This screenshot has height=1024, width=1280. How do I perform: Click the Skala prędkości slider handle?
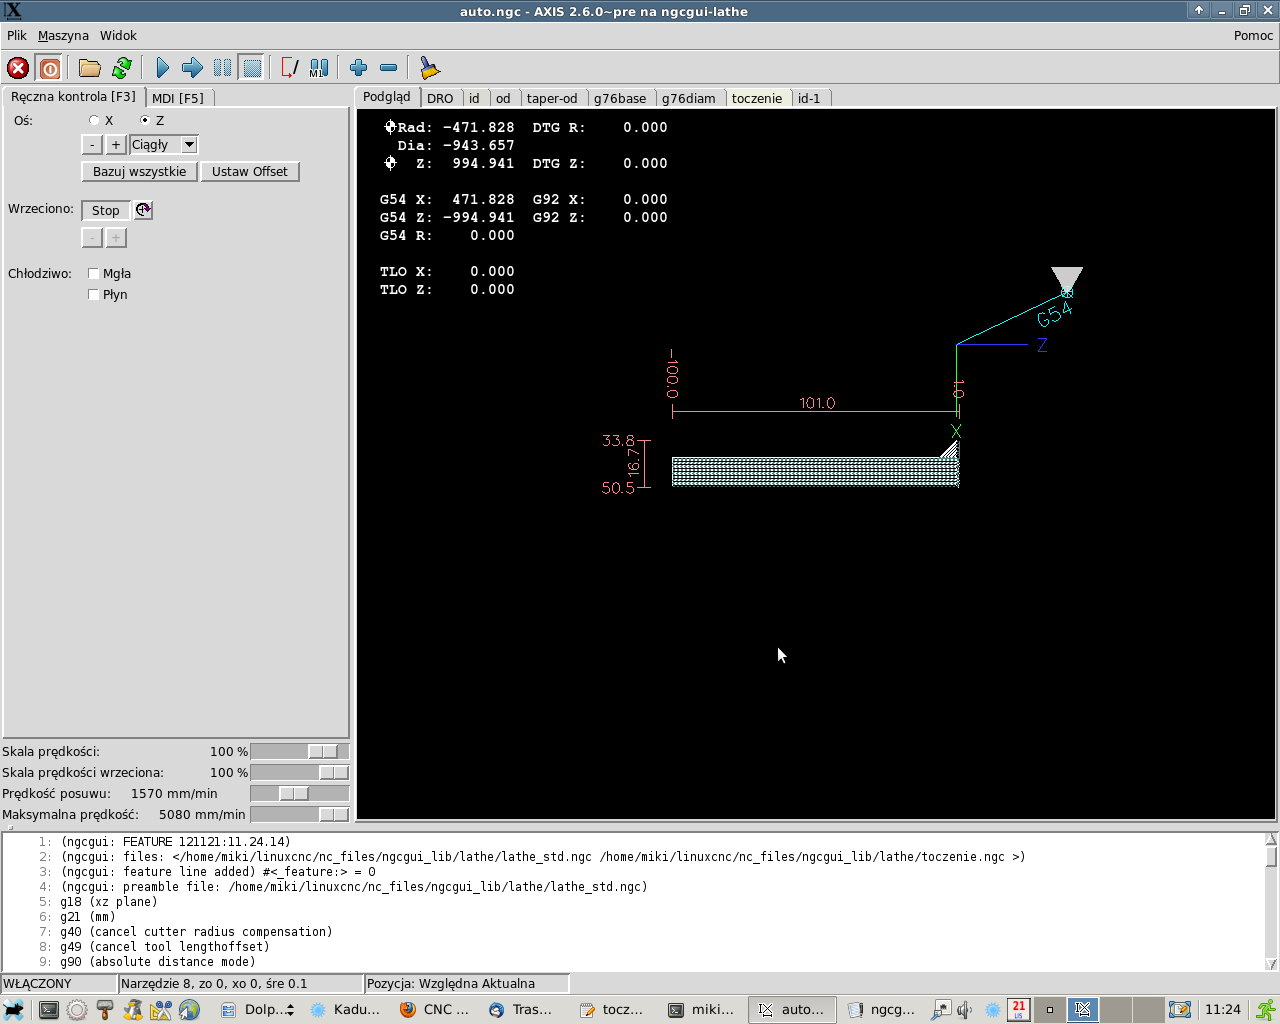323,751
